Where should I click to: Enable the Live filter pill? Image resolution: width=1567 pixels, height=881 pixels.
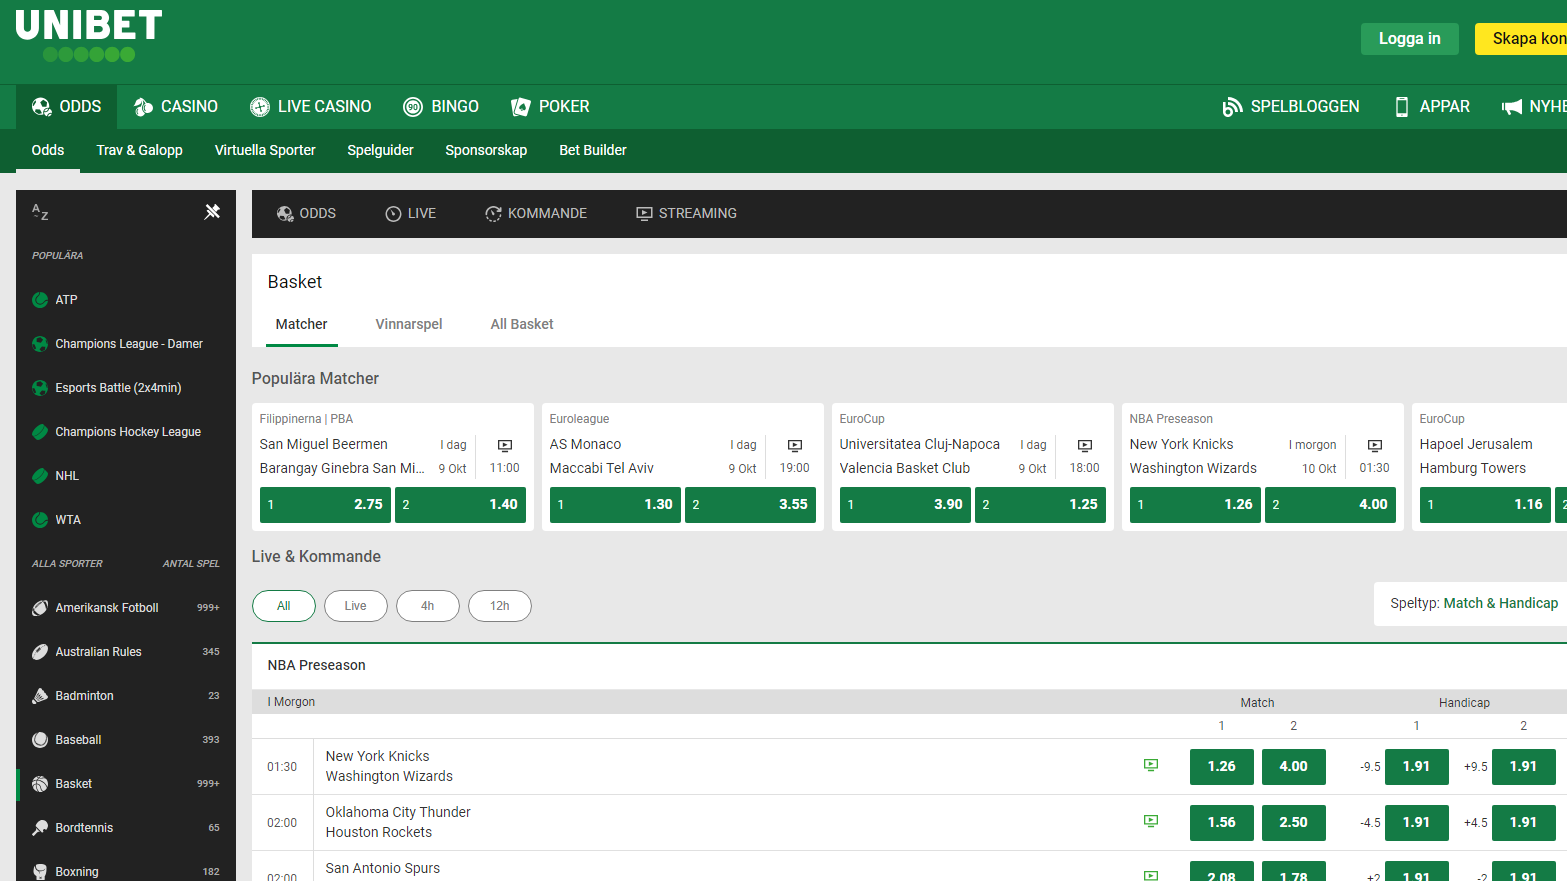pyautogui.click(x=356, y=605)
